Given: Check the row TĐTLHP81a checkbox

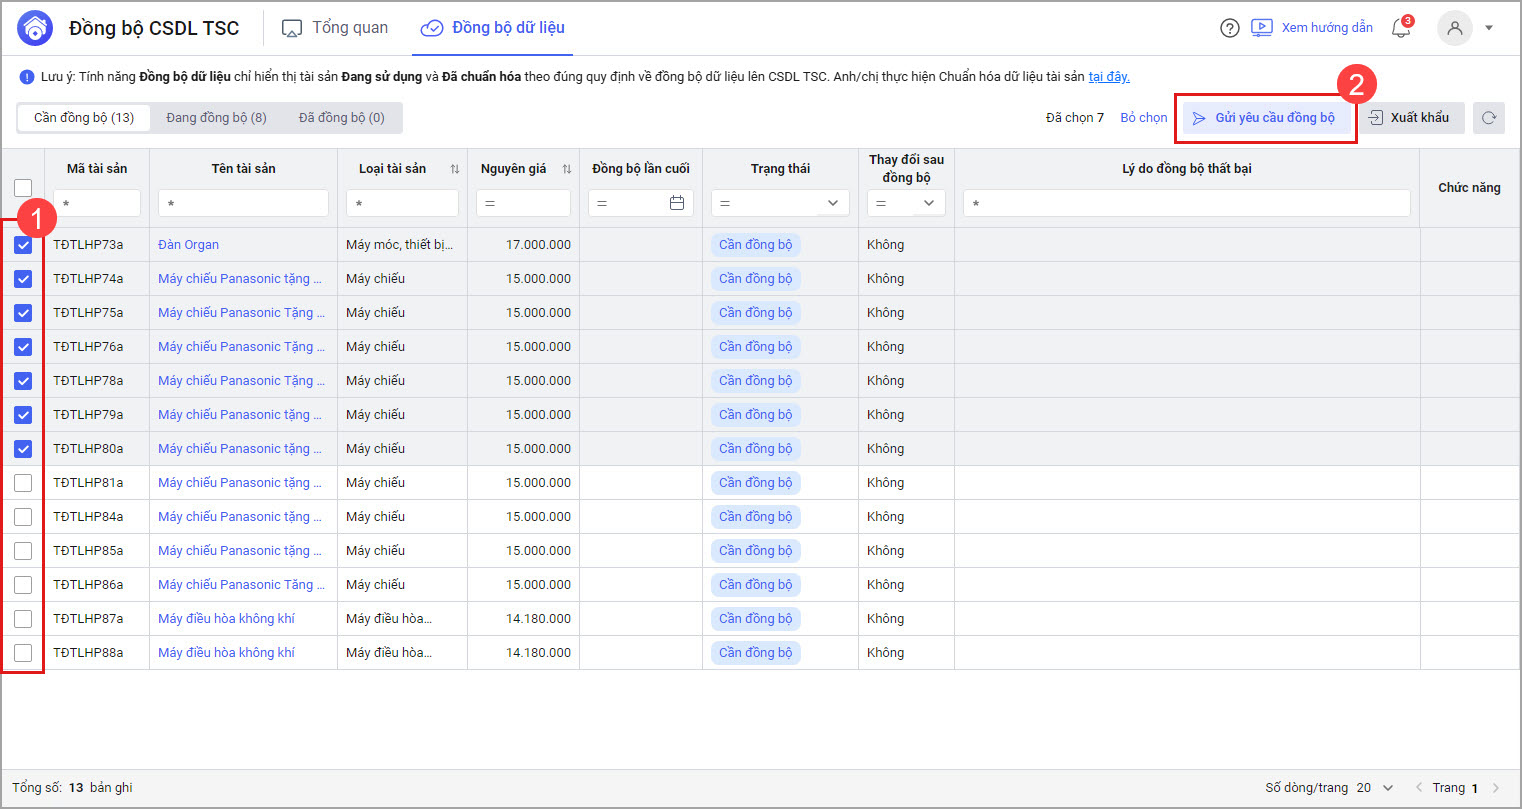Looking at the screenshot, I should click(x=23, y=483).
